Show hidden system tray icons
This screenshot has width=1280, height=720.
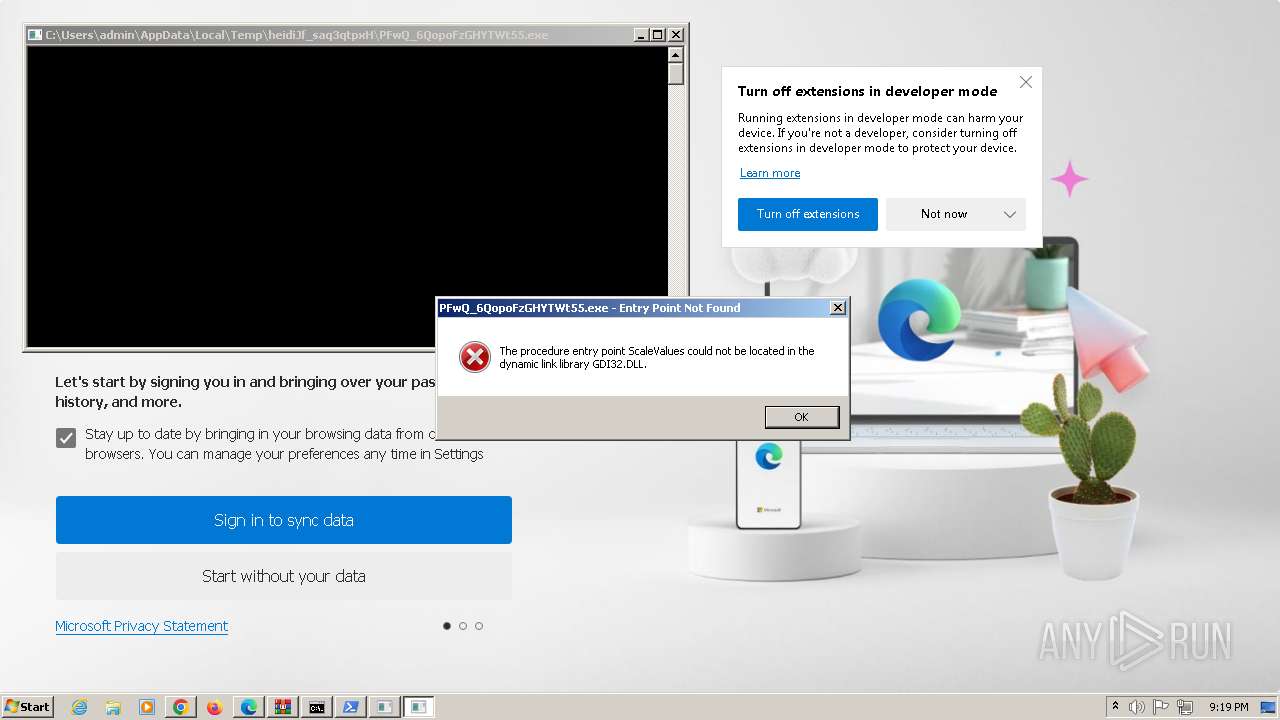pyautogui.click(x=1115, y=707)
